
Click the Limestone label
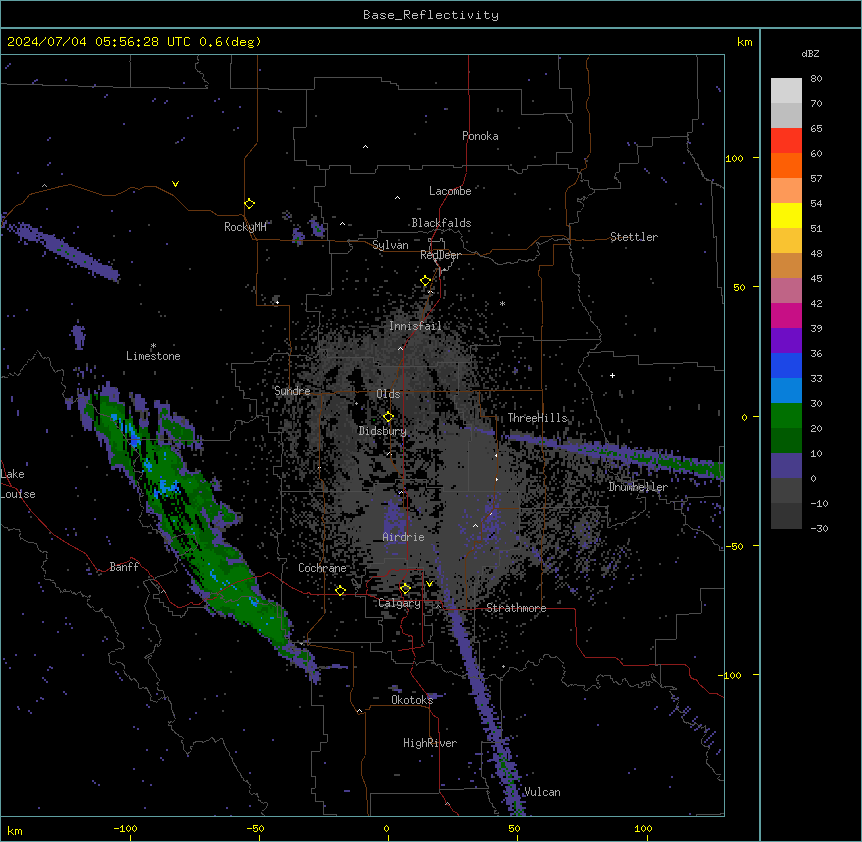(x=153, y=356)
